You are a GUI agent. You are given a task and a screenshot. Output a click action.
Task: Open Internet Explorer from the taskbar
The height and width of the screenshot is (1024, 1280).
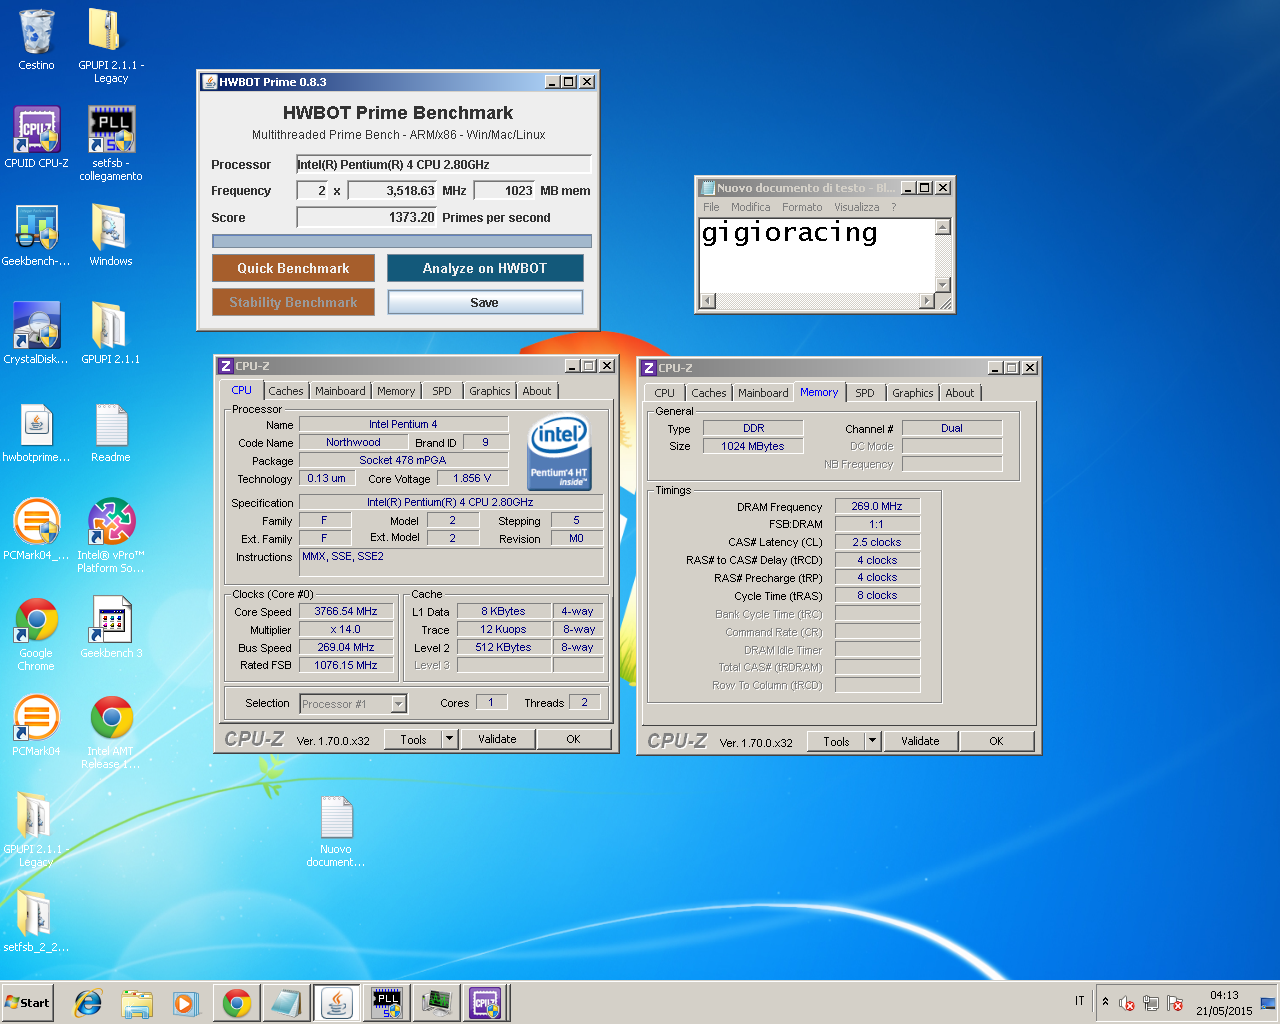[88, 1003]
